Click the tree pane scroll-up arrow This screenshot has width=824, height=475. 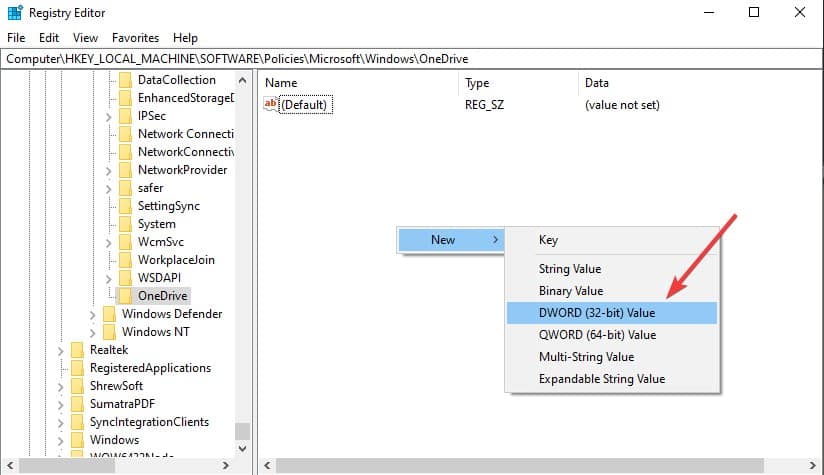242,80
